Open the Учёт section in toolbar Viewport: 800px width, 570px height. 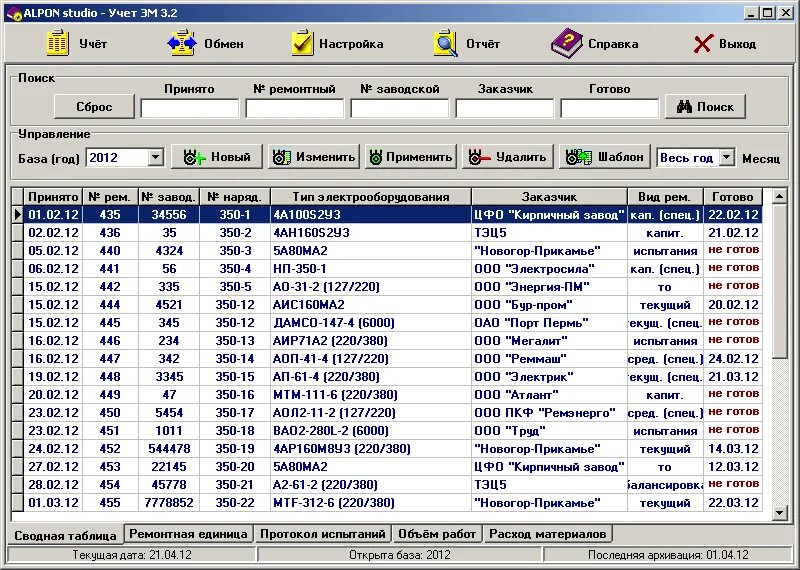[x=77, y=43]
